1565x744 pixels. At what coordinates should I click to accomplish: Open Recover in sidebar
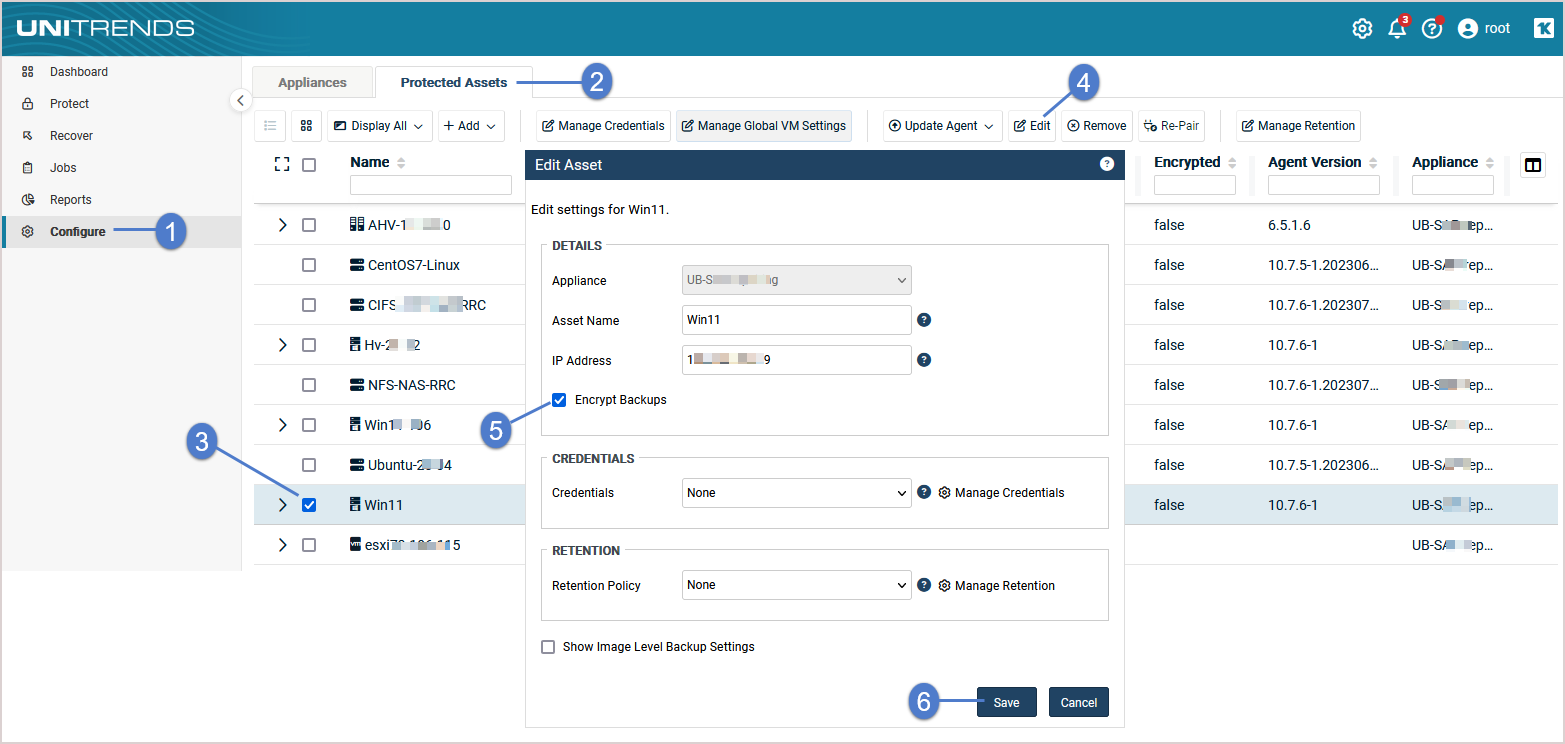pos(121,136)
